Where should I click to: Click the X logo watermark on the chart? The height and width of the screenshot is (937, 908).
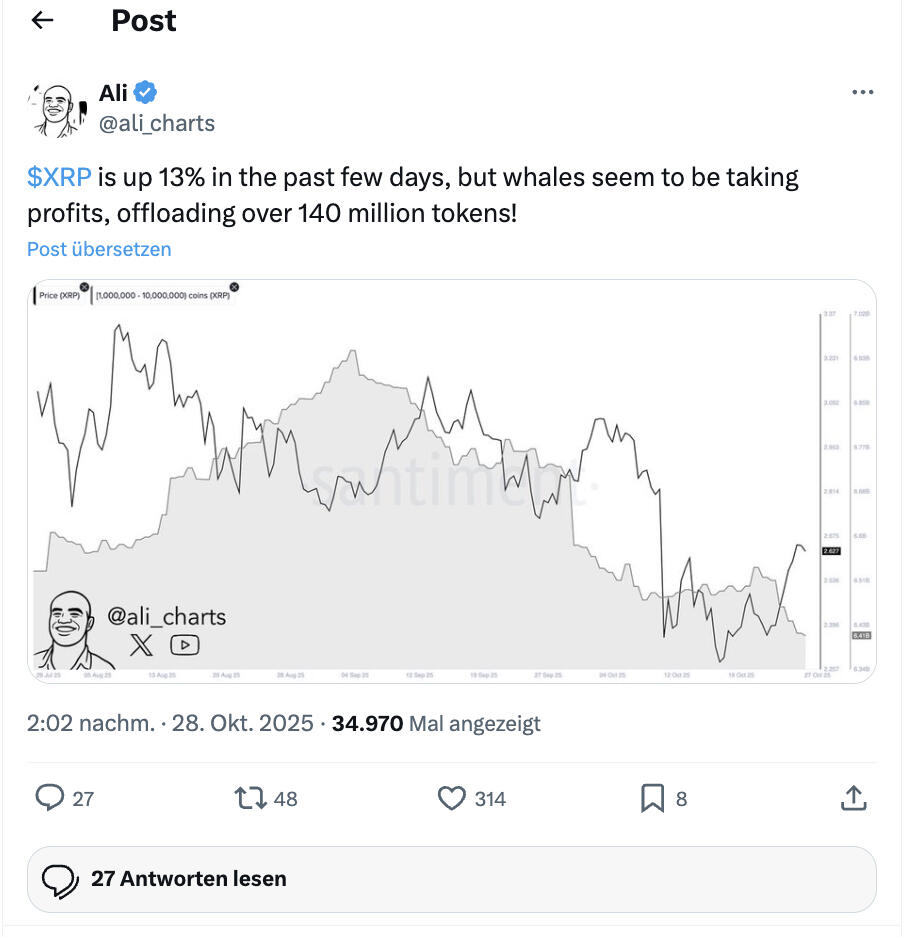click(x=143, y=646)
